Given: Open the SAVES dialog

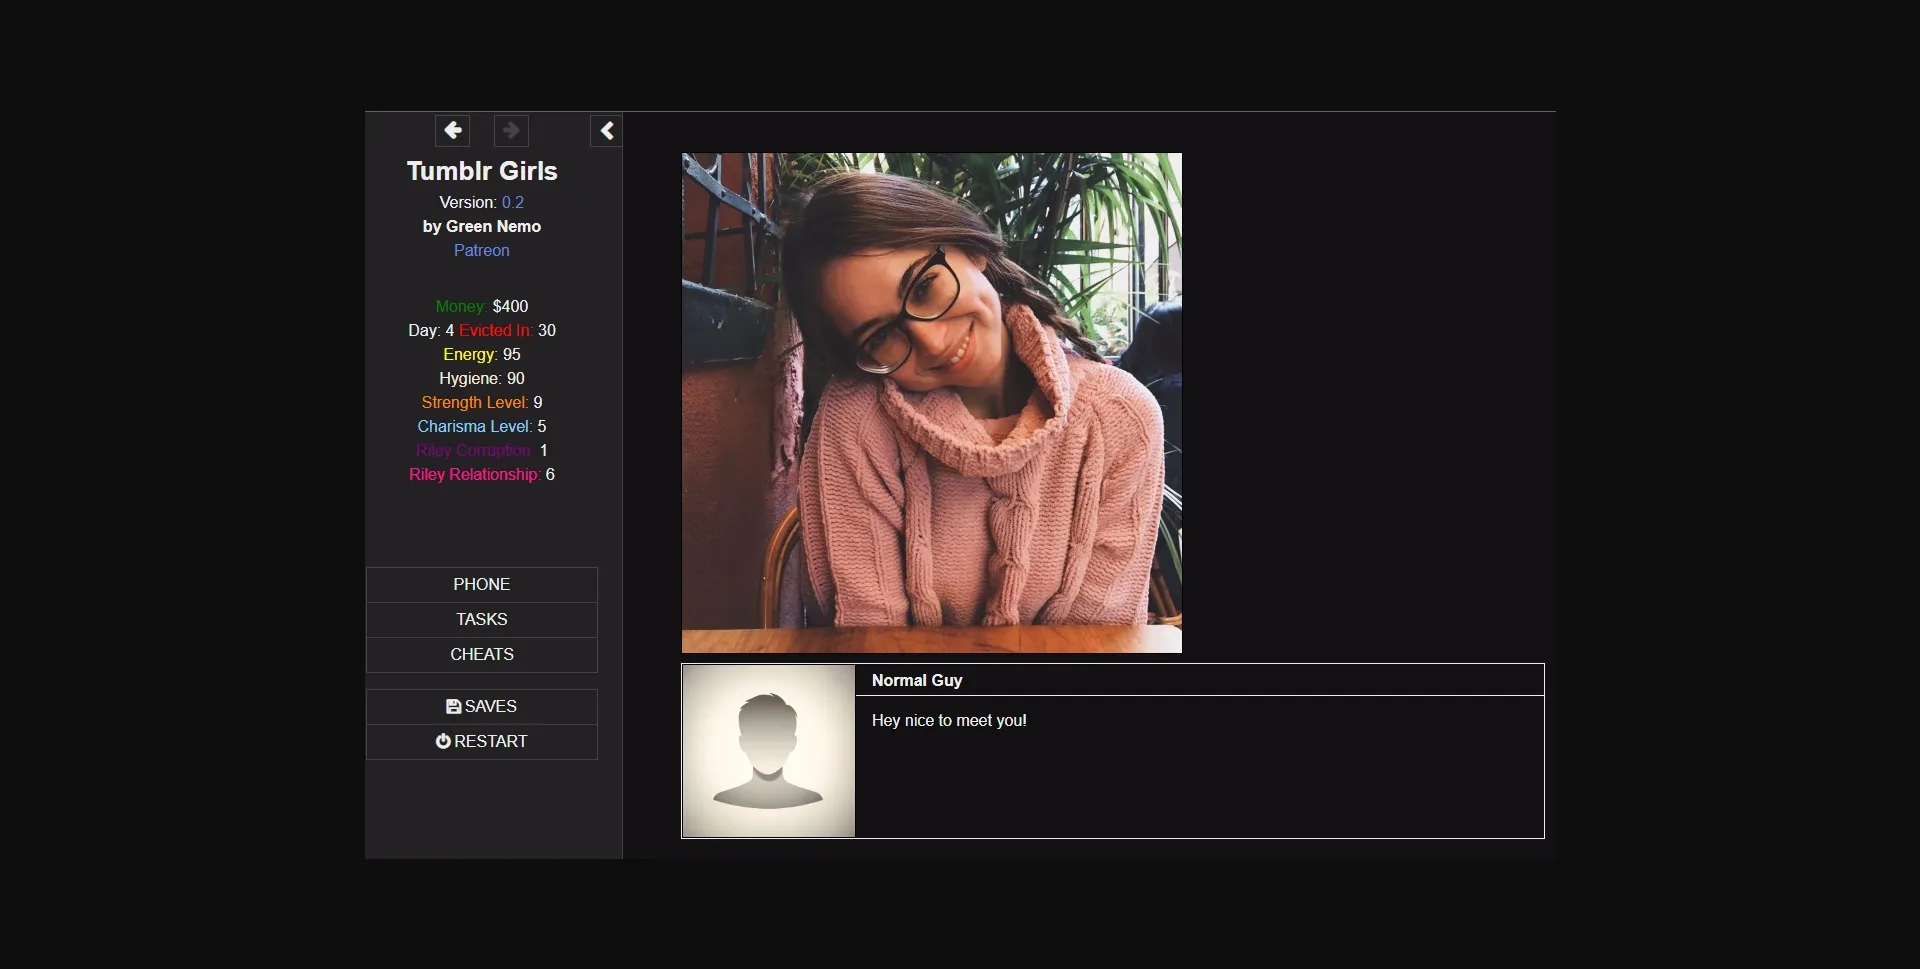Looking at the screenshot, I should click(481, 706).
